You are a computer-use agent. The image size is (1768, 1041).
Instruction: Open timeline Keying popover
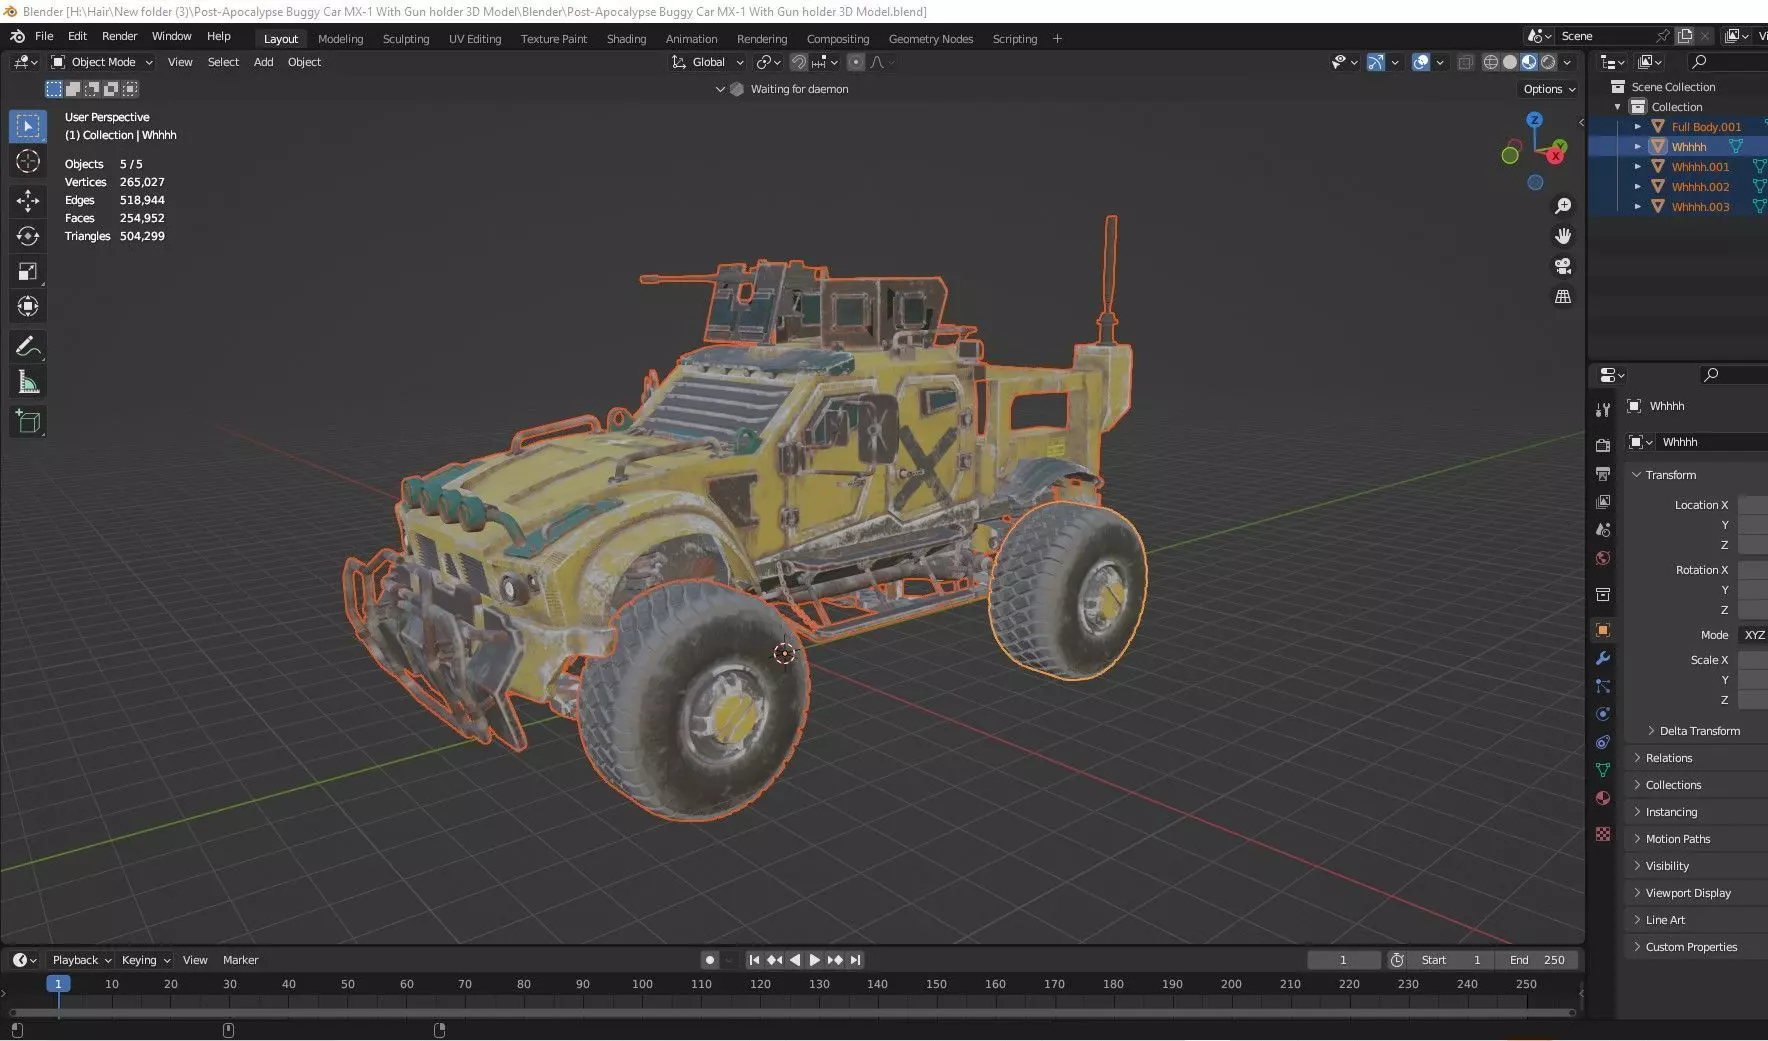(x=146, y=960)
